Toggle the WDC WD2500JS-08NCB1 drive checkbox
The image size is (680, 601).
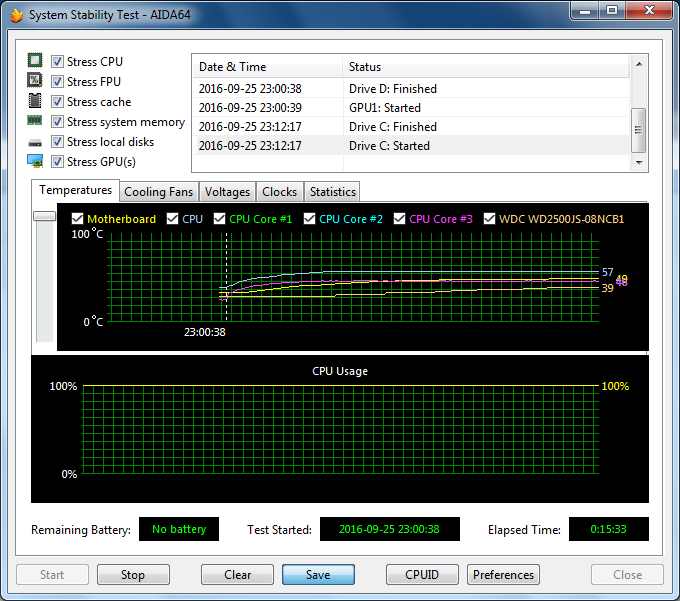click(x=490, y=219)
